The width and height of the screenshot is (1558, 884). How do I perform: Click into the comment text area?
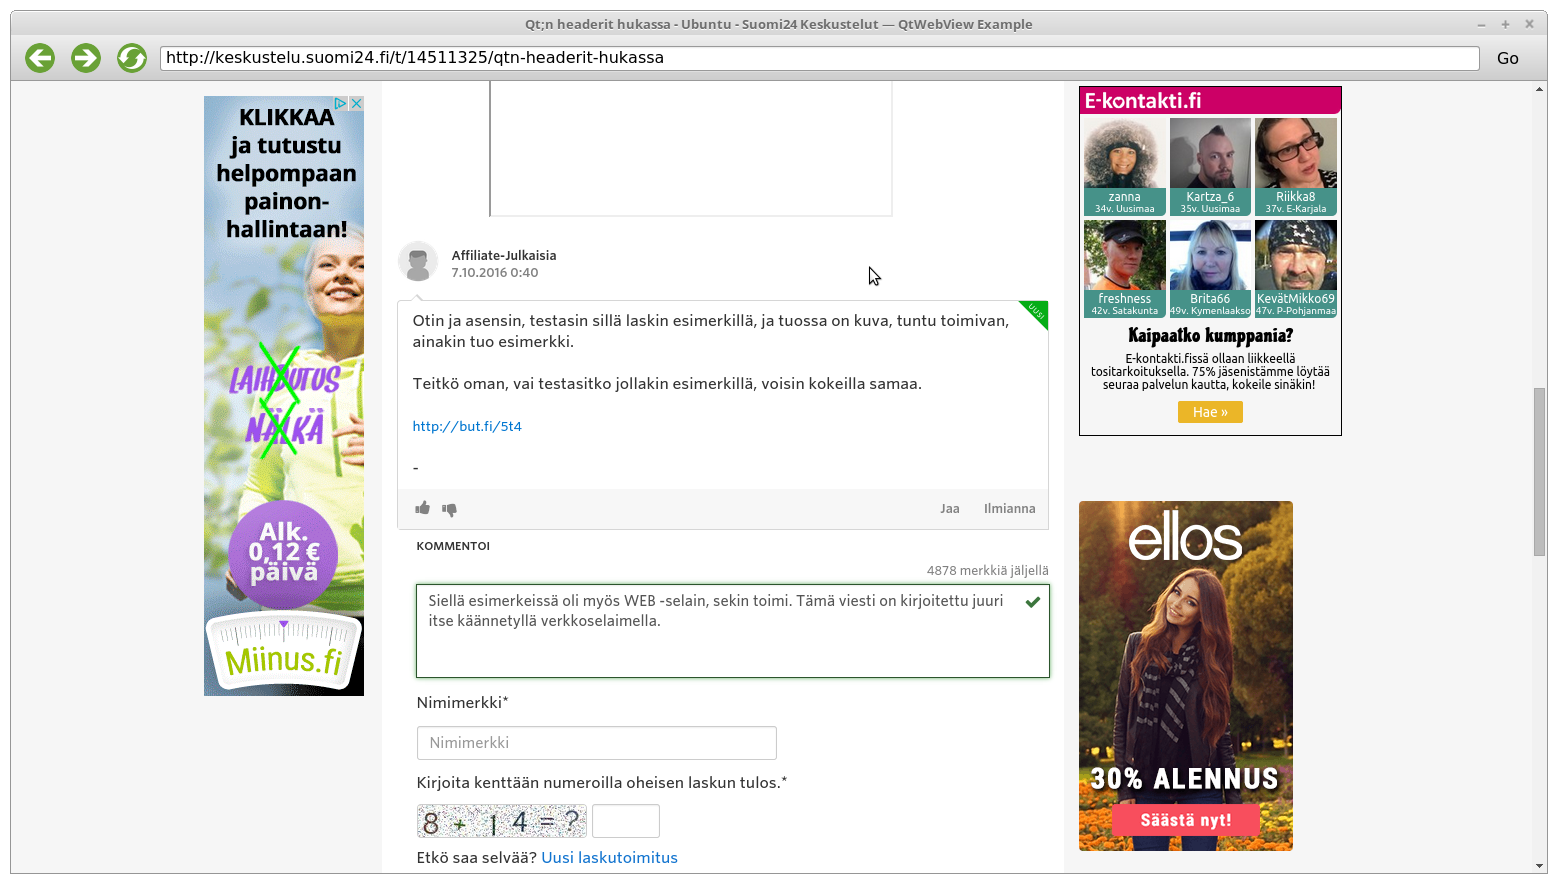tap(733, 631)
